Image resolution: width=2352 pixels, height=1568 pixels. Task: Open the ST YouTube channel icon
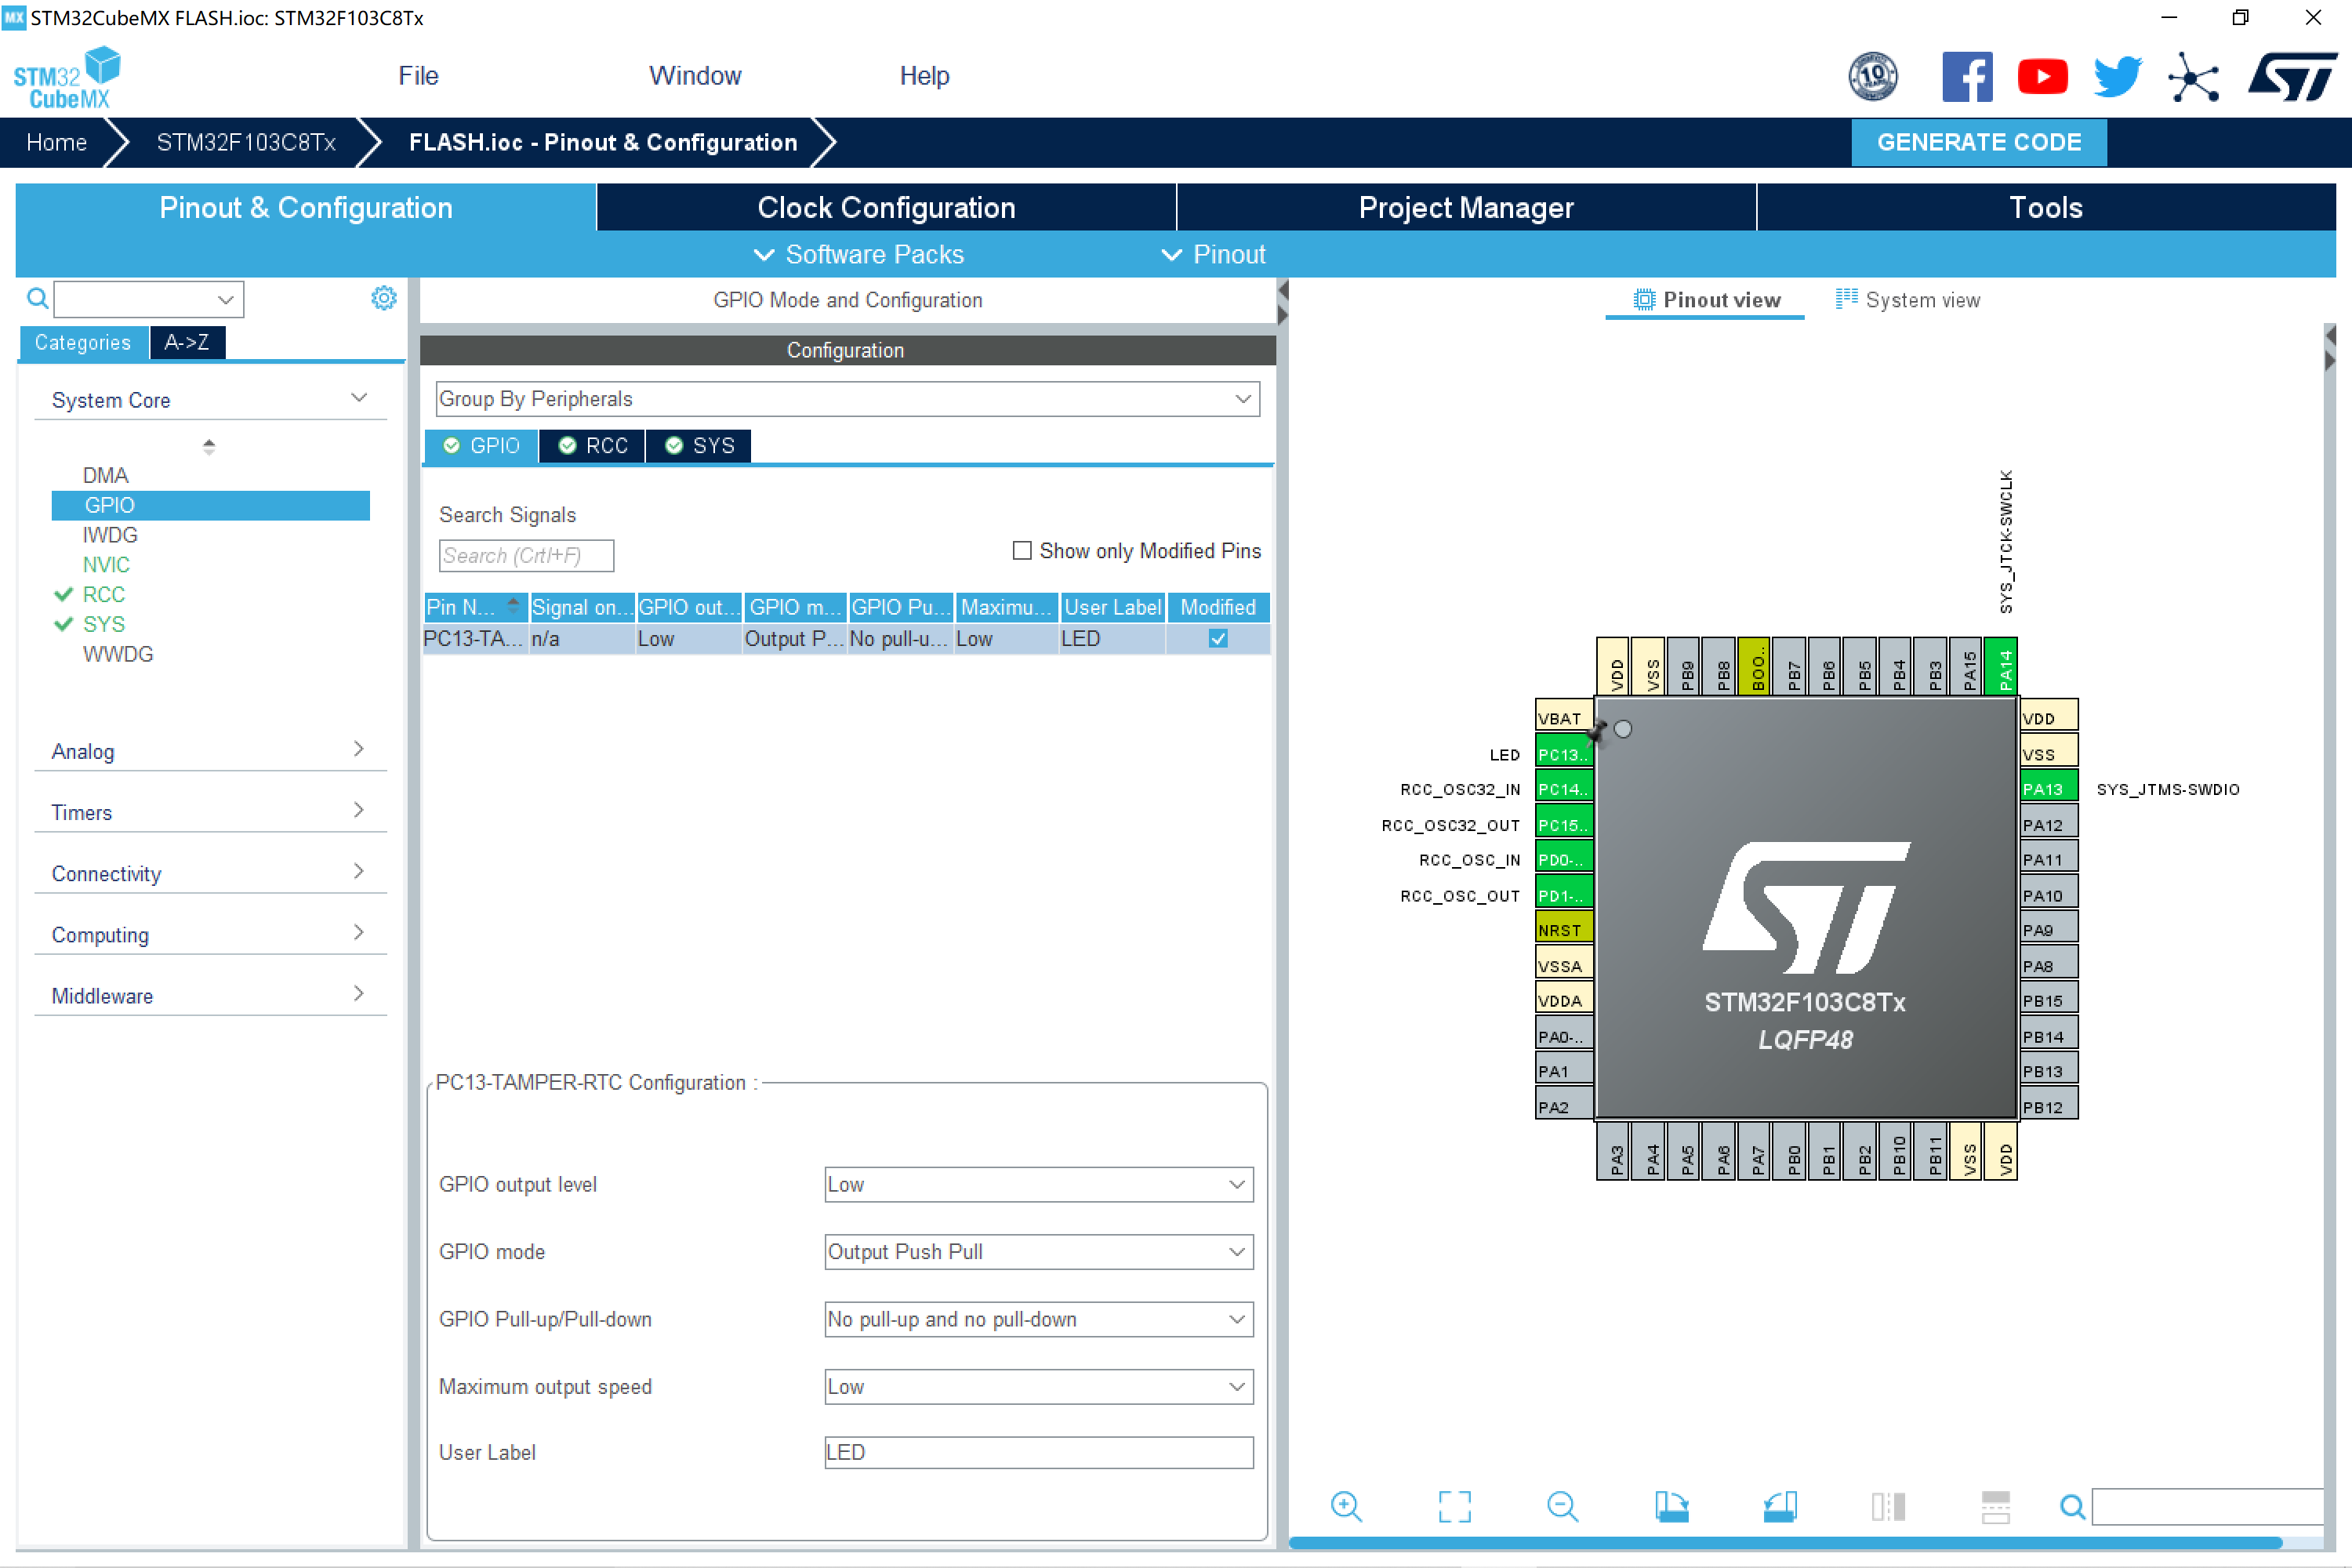pos(2042,77)
